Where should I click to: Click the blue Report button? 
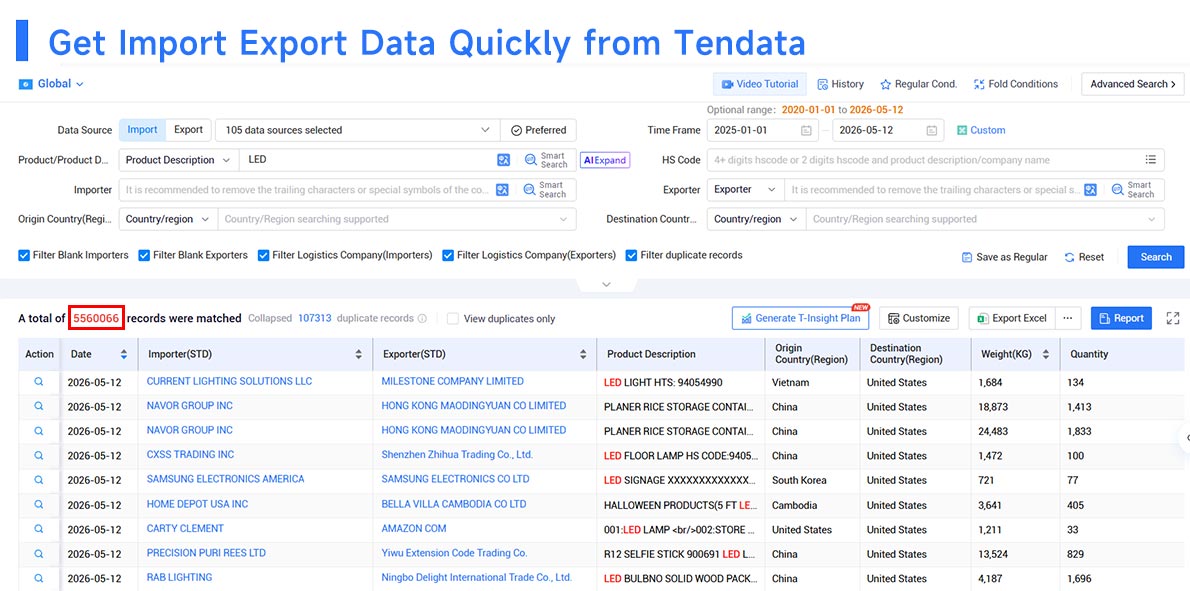1121,319
